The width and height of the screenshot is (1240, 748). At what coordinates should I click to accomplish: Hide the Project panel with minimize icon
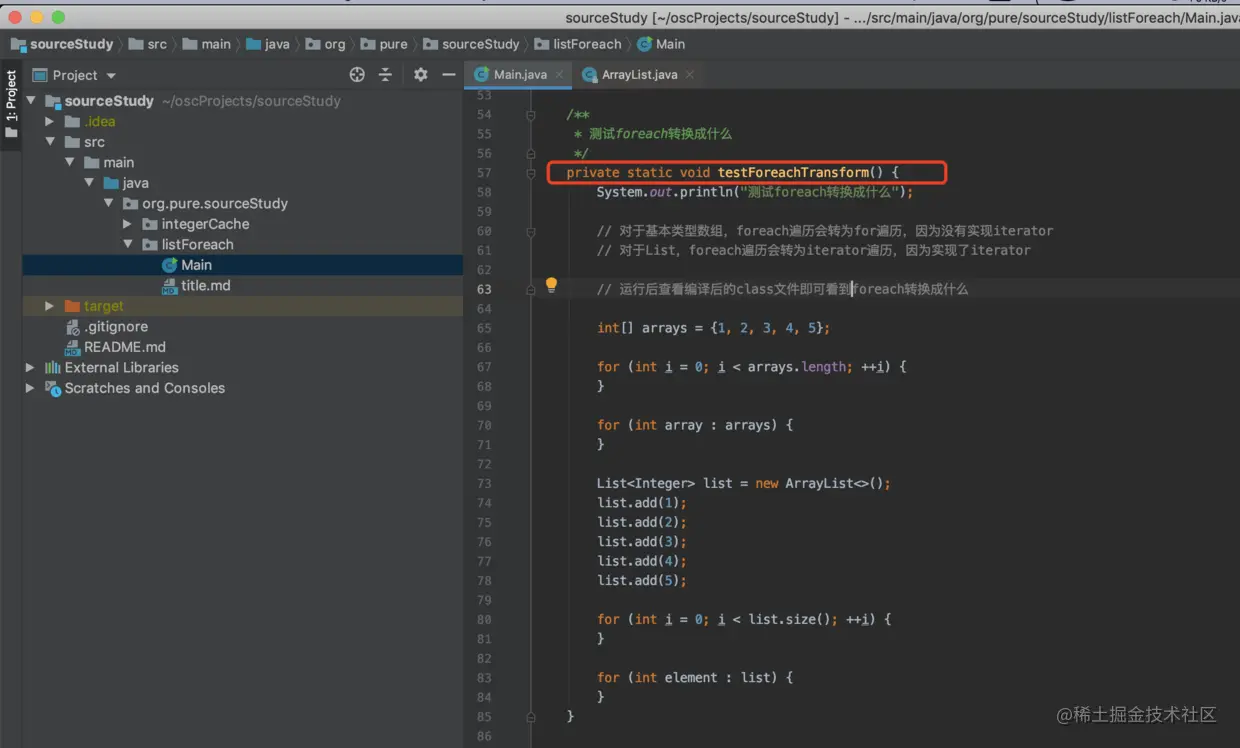click(449, 75)
